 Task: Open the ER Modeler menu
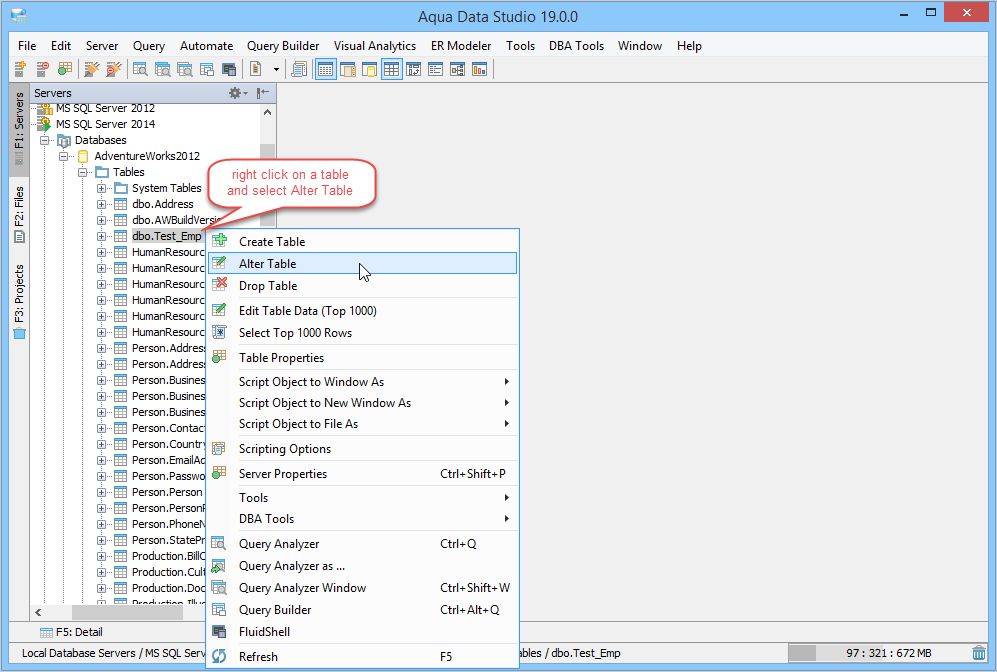click(461, 46)
